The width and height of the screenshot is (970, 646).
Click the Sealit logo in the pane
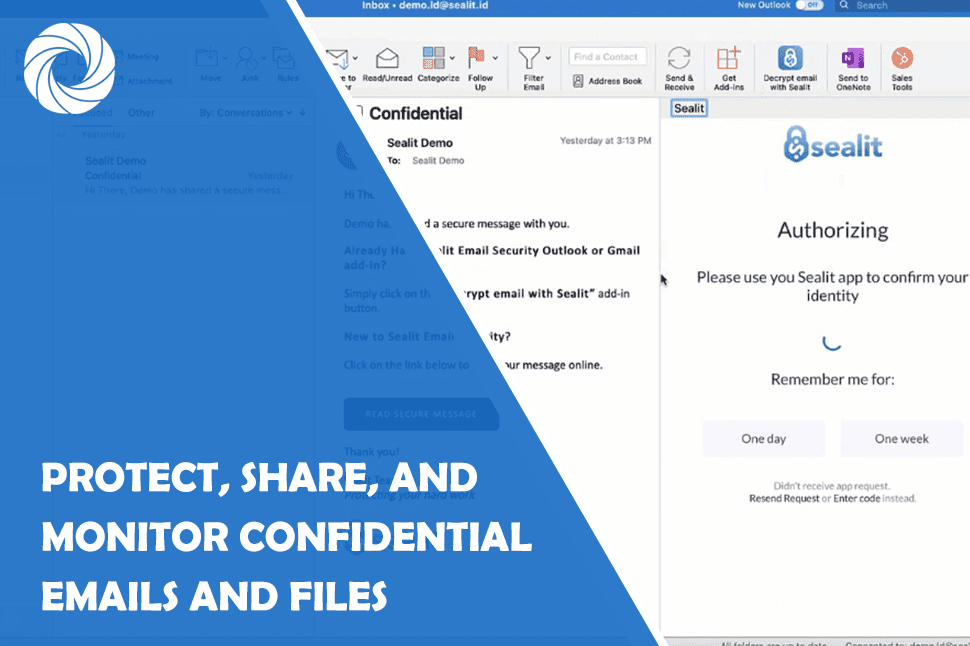833,145
